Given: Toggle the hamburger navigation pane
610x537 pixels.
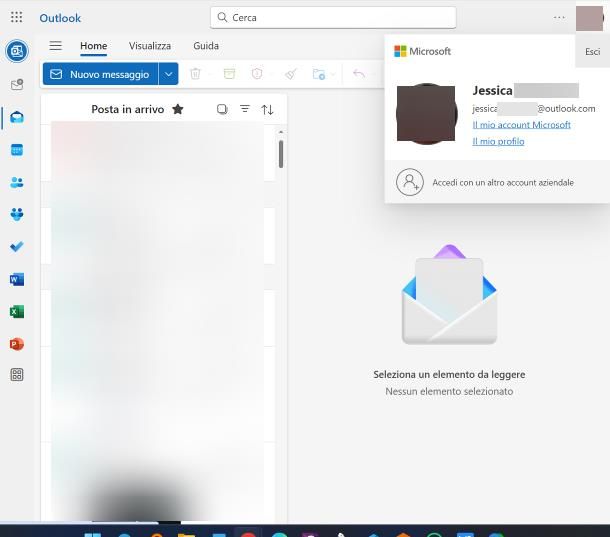Looking at the screenshot, I should click(56, 46).
